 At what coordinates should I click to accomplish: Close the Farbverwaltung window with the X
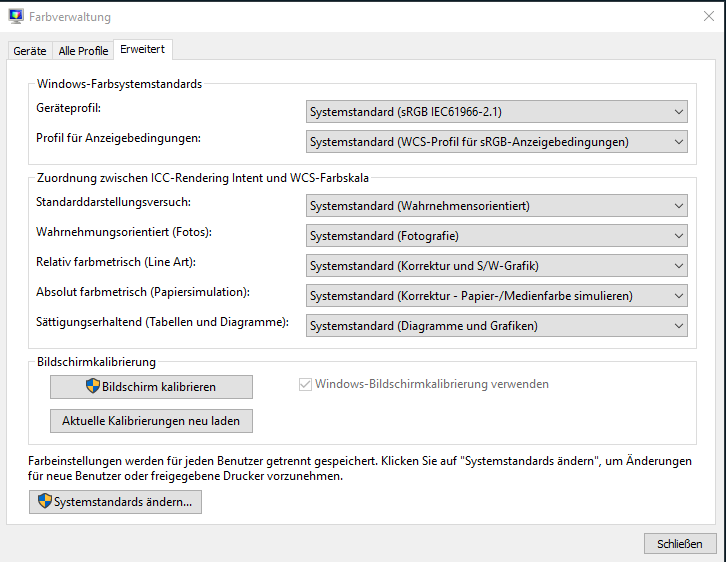[x=708, y=17]
